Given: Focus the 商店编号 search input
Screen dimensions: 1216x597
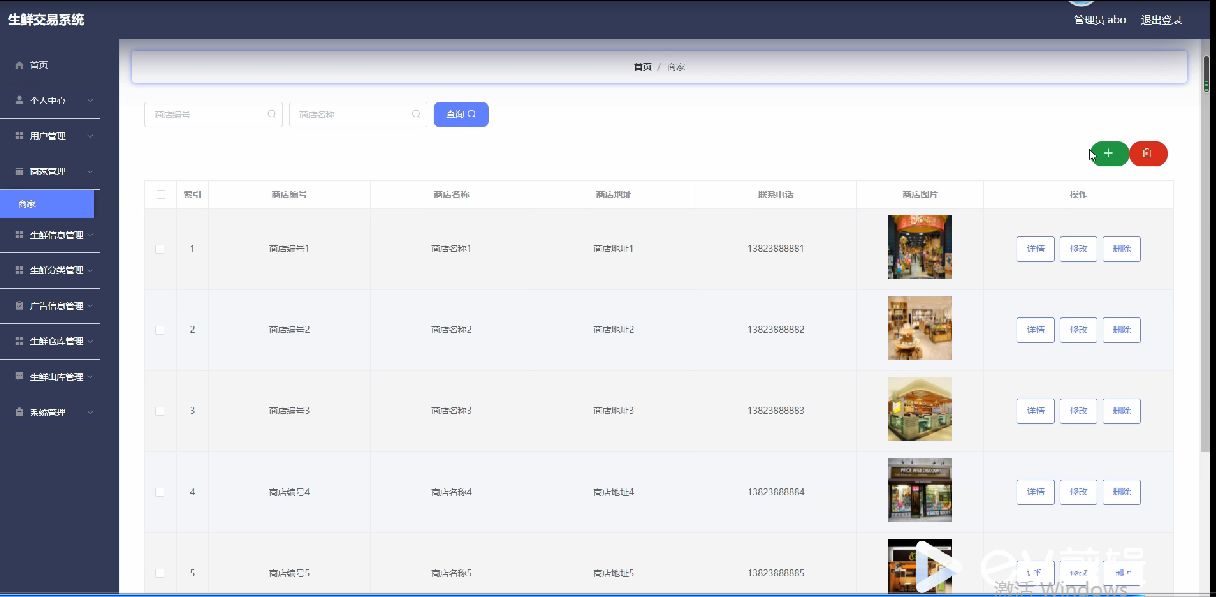Looking at the screenshot, I should 213,114.
